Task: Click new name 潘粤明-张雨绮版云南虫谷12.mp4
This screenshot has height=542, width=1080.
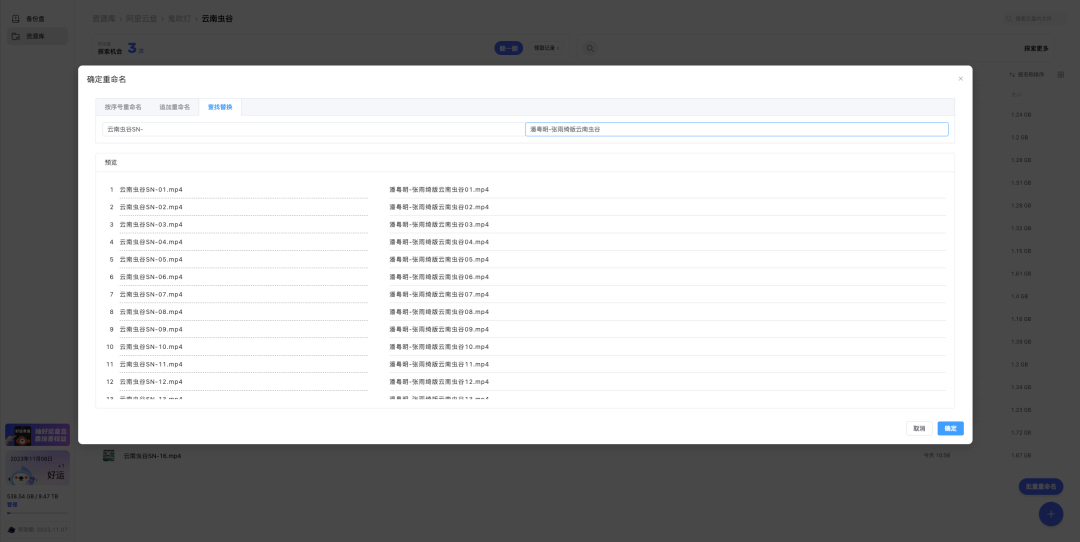Action: pyautogui.click(x=439, y=382)
